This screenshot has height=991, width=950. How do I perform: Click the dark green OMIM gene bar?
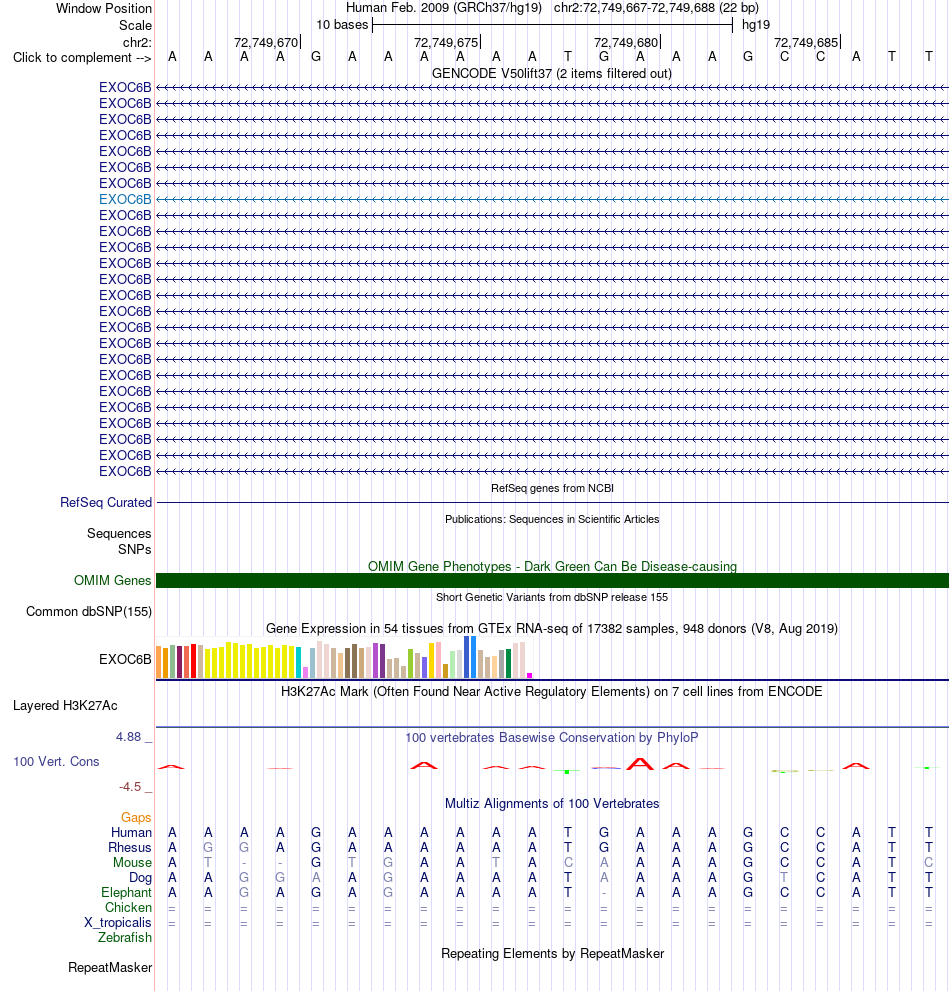552,580
